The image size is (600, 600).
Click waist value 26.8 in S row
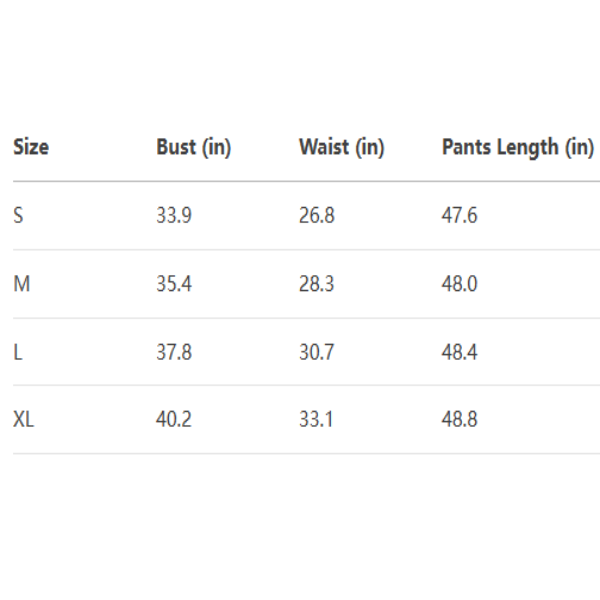317,216
